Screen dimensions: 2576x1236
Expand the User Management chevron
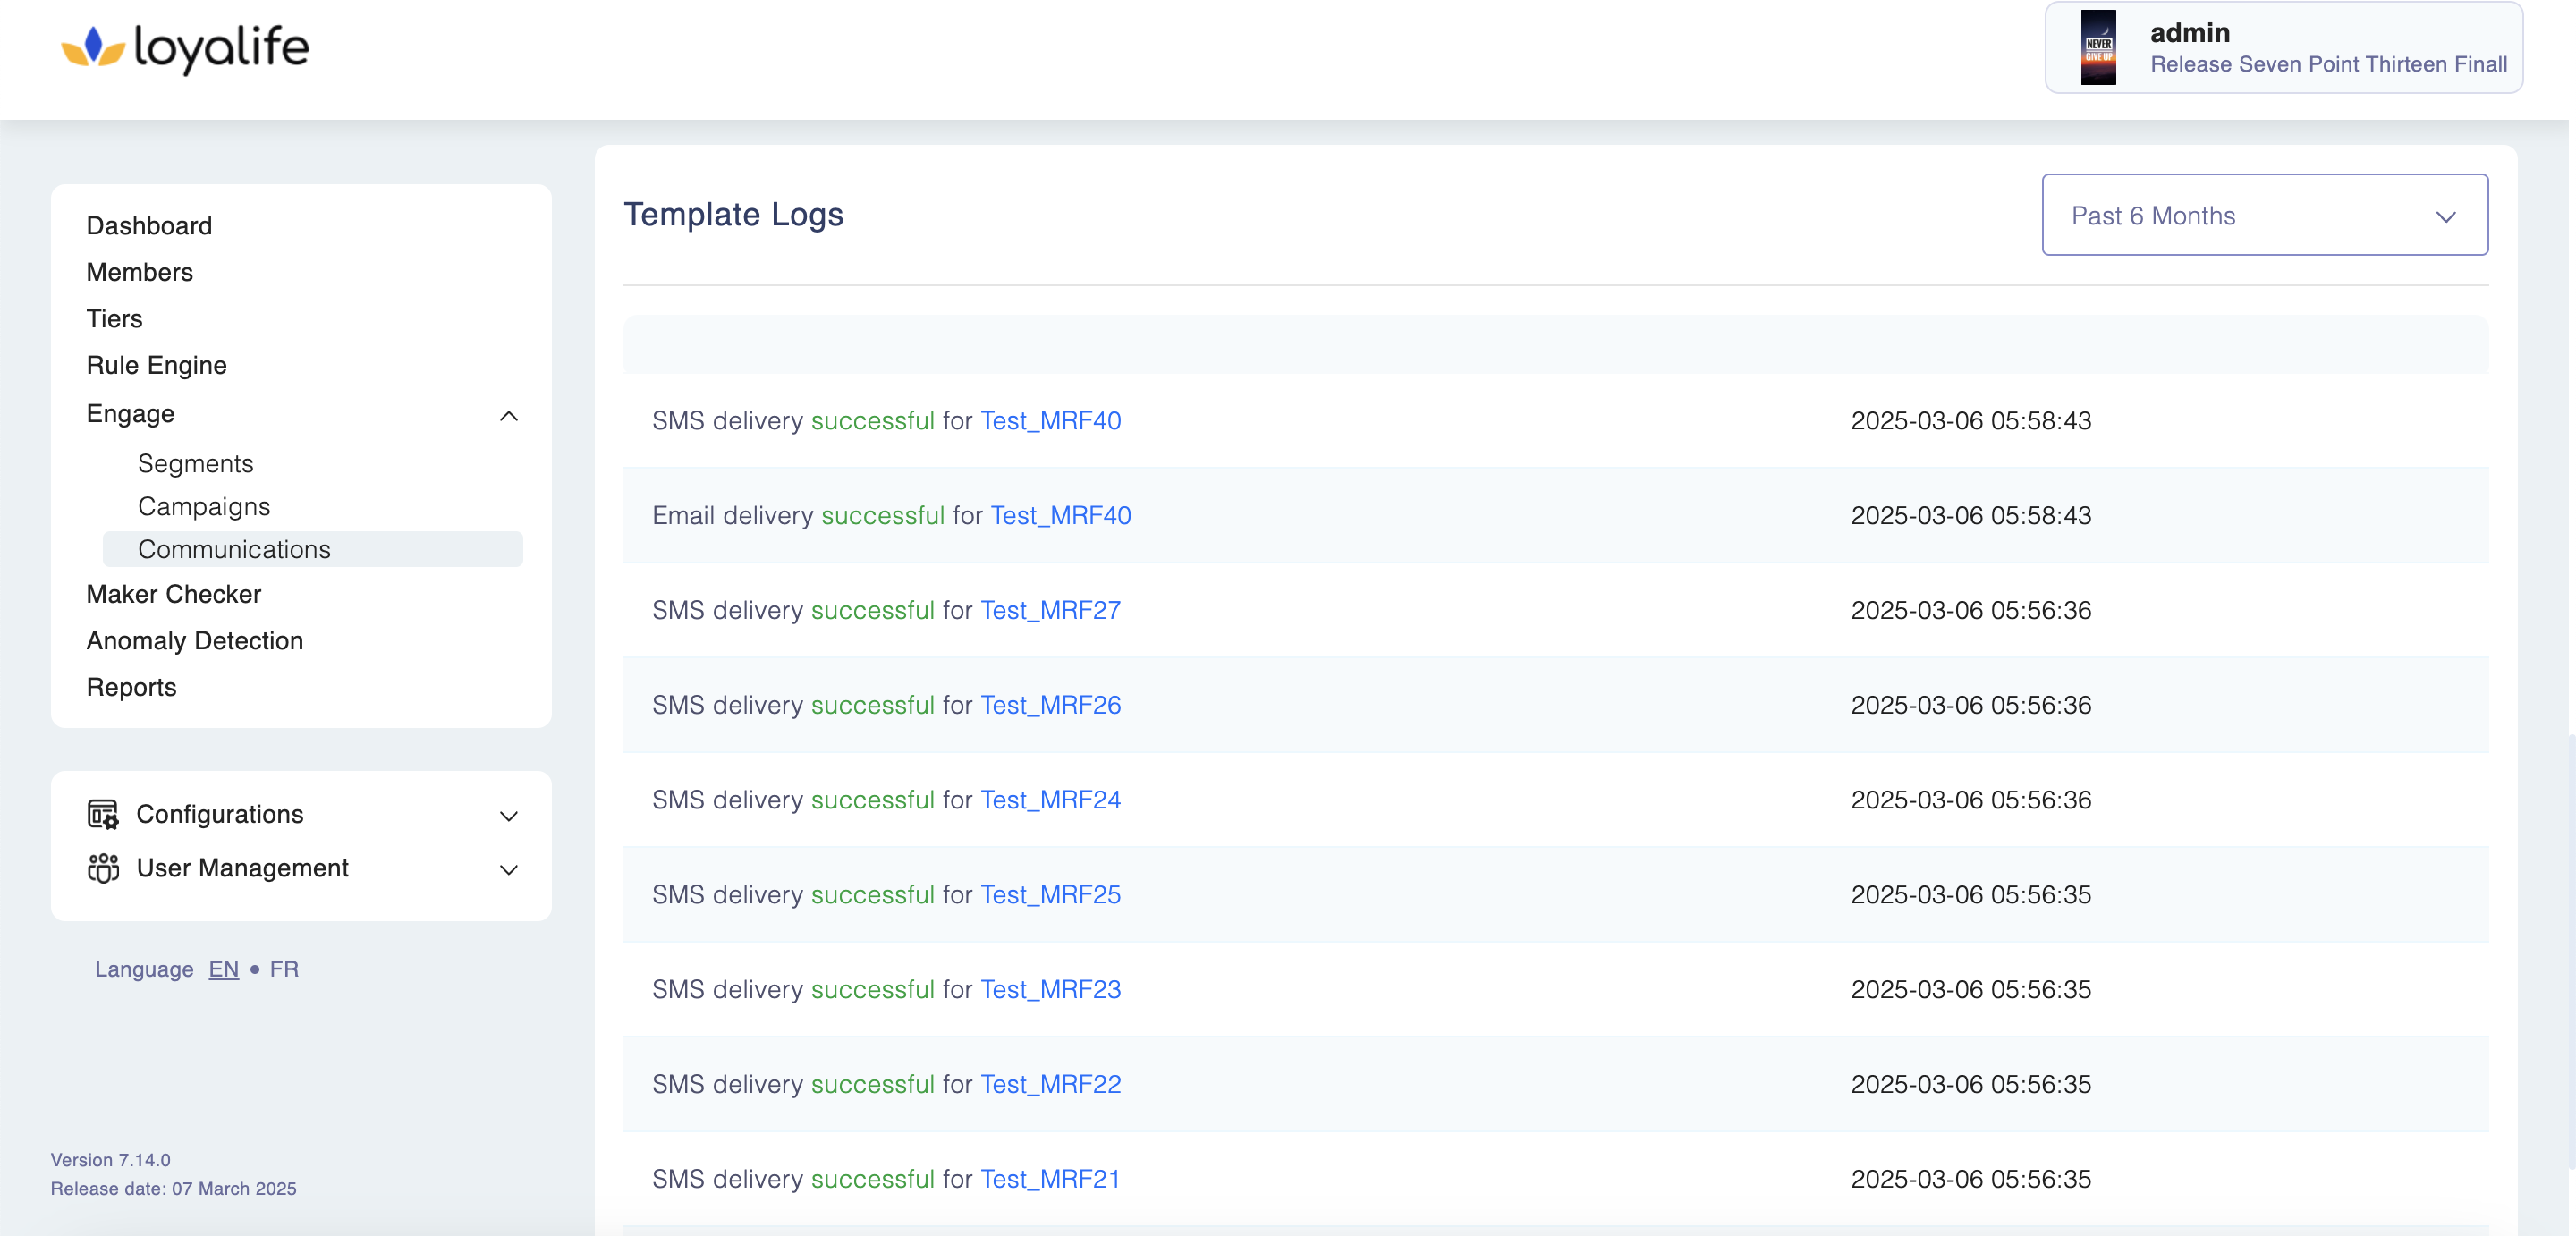[x=508, y=870]
